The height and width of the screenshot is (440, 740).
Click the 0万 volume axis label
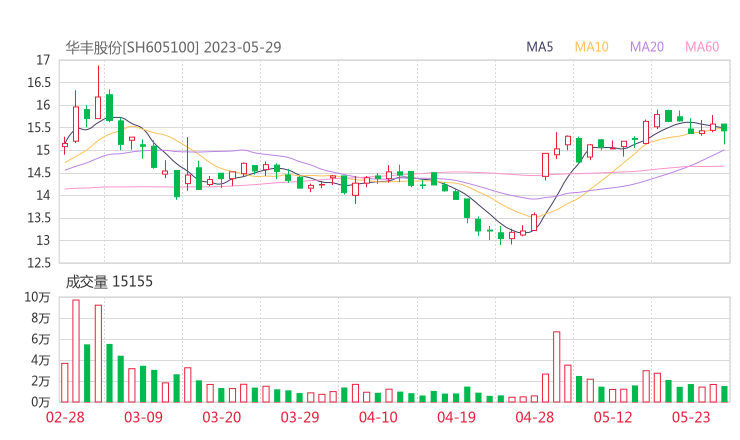(x=41, y=402)
